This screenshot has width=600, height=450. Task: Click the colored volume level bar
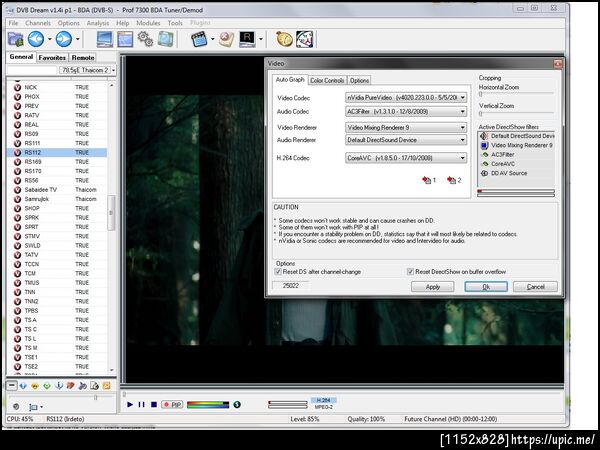pyautogui.click(x=208, y=404)
